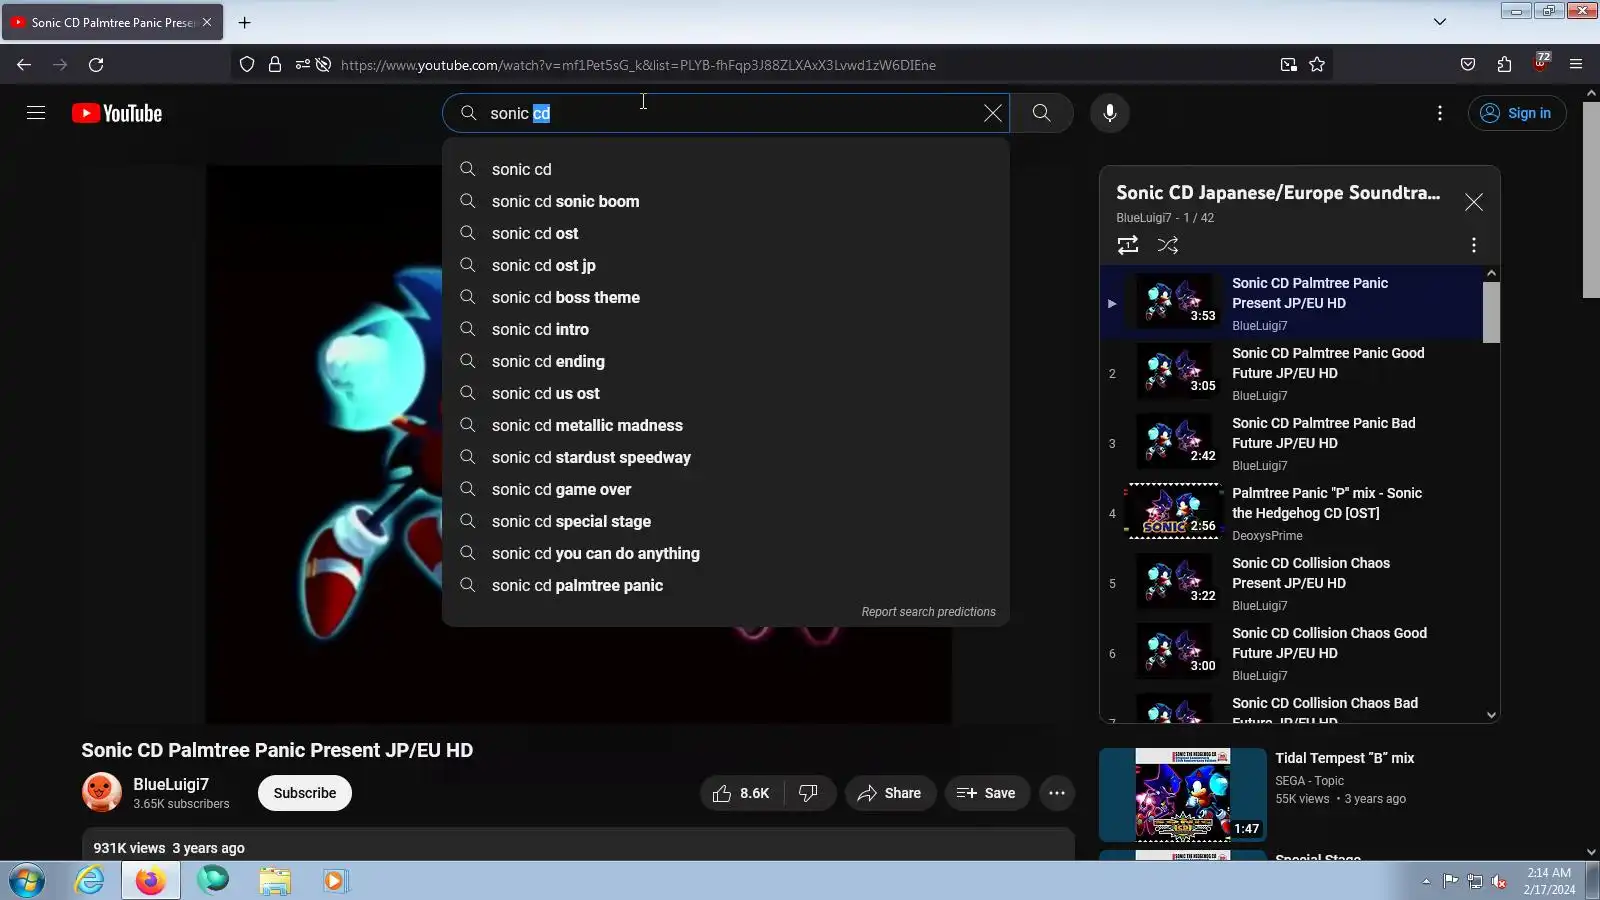Open Firefox from the taskbar
The height and width of the screenshot is (900, 1600).
click(151, 881)
